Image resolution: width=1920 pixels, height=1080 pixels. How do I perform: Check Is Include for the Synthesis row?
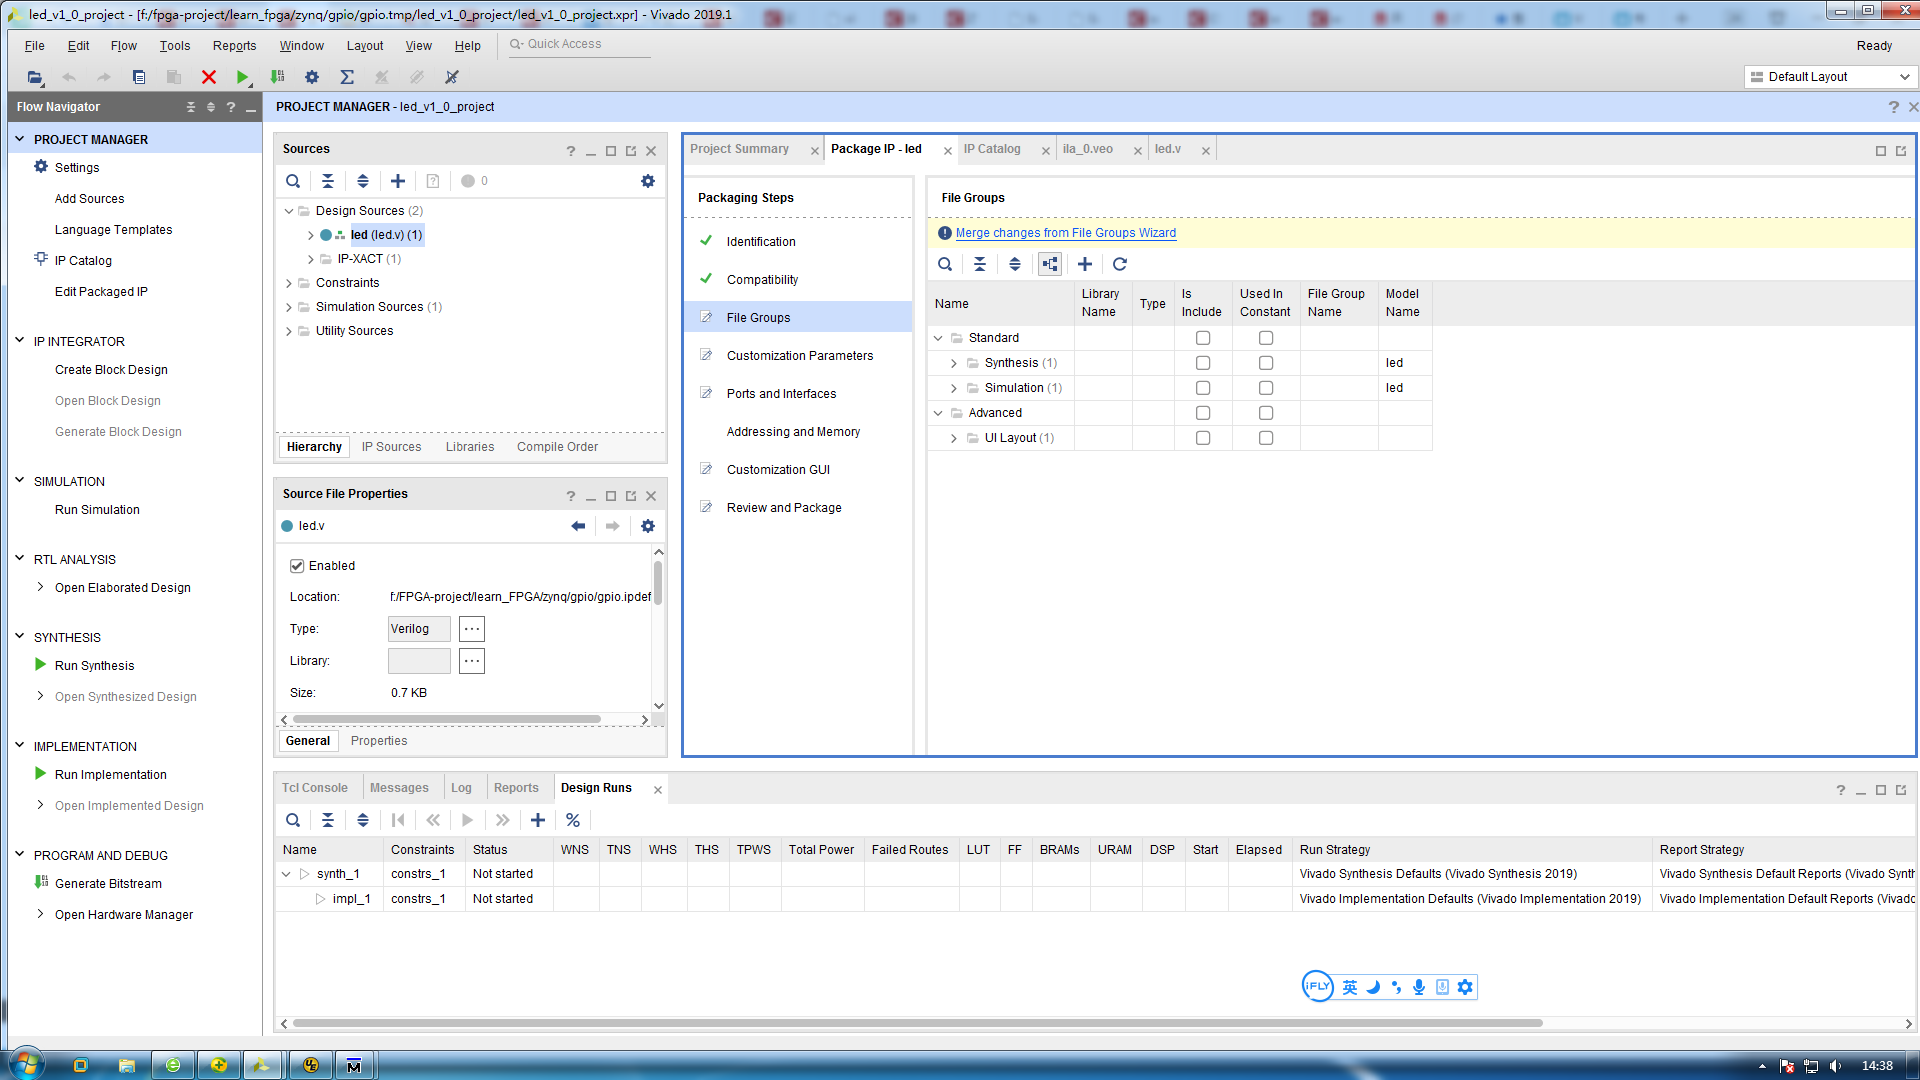click(x=1203, y=363)
